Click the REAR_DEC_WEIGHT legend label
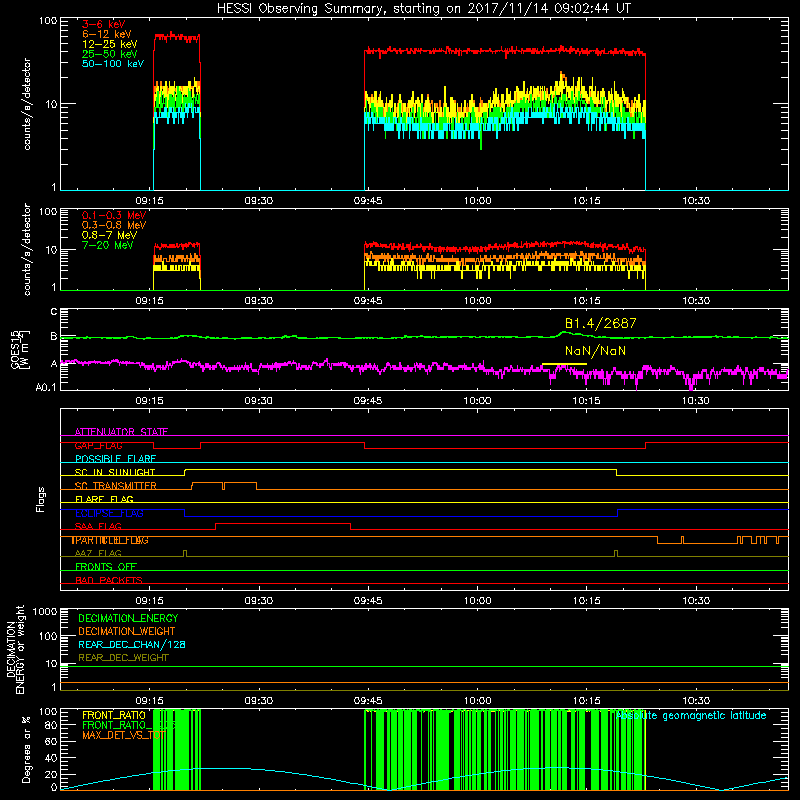 (123, 658)
